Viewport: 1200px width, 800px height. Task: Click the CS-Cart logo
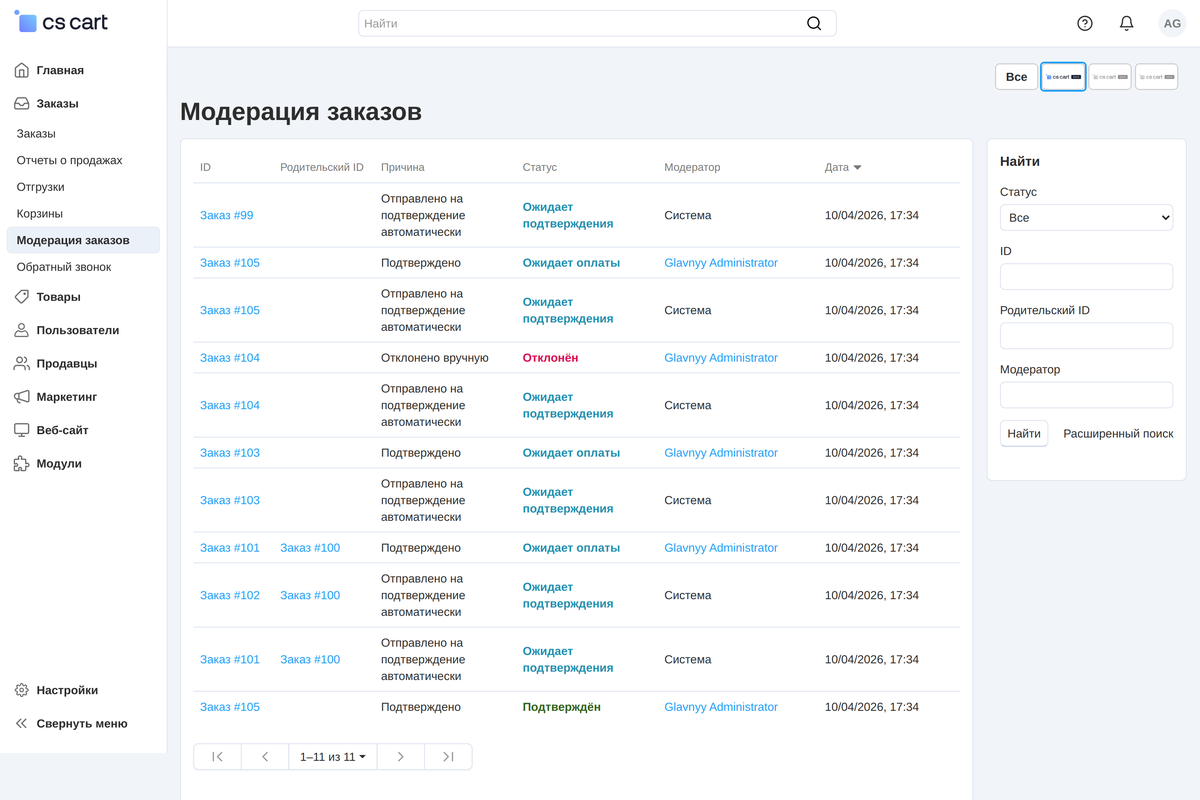point(61,22)
